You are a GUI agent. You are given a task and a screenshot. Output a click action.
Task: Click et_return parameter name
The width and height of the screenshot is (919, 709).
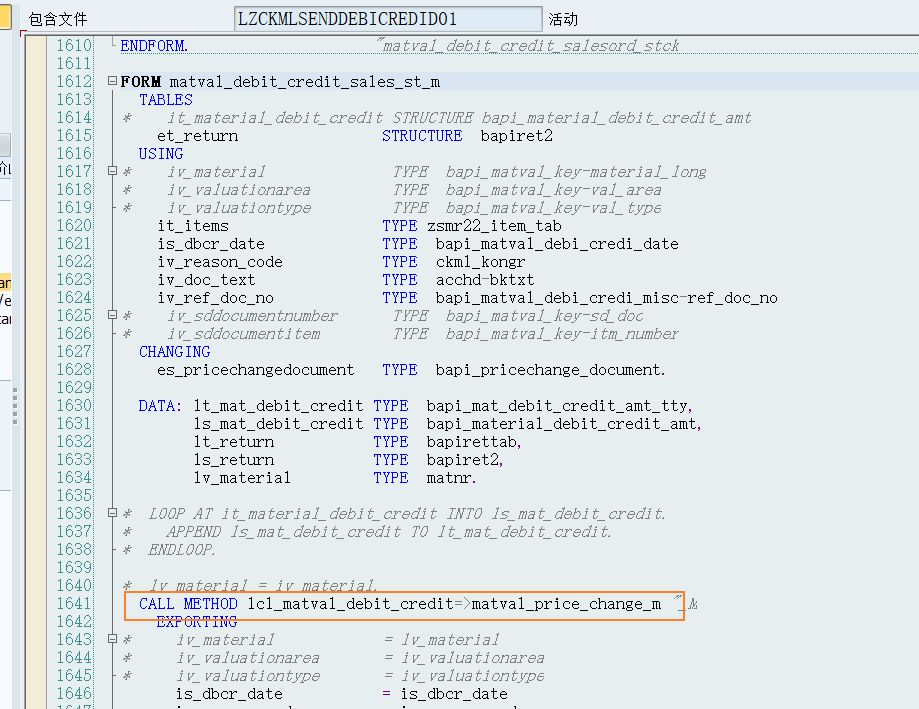(198, 136)
